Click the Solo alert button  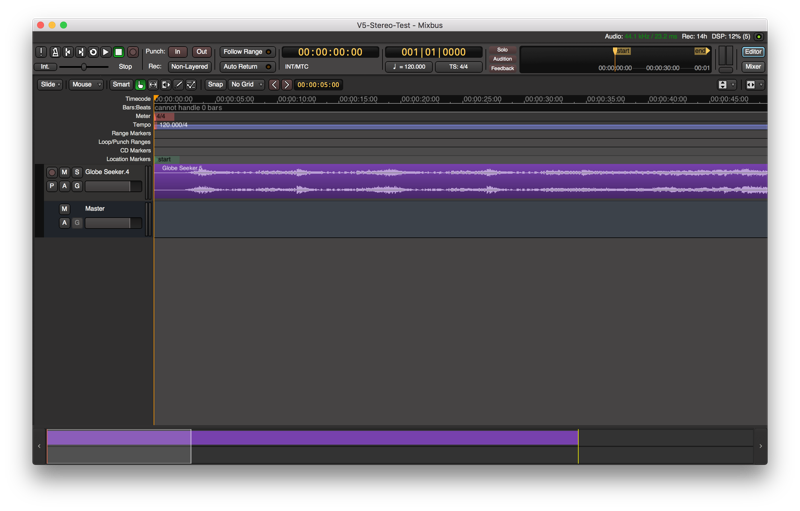[x=503, y=50]
